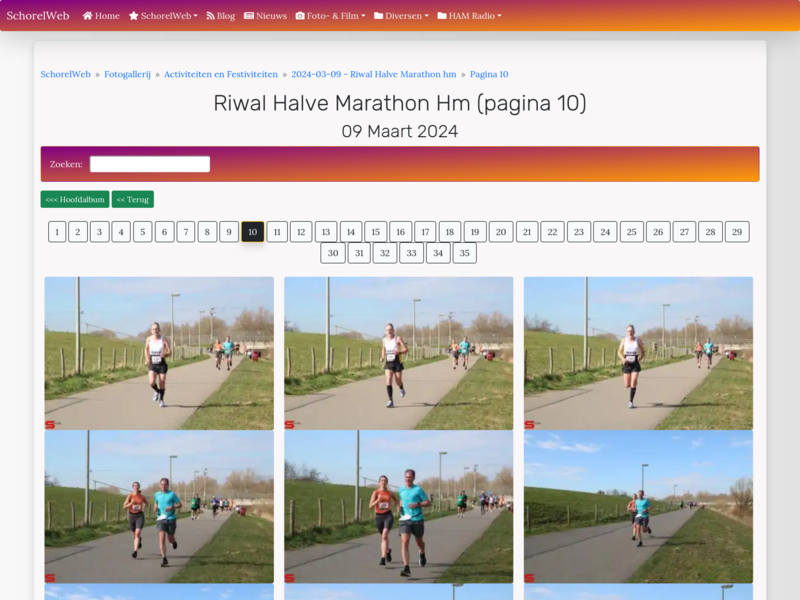800x600 pixels.
Task: Go to gallery page 4
Action: (x=121, y=232)
